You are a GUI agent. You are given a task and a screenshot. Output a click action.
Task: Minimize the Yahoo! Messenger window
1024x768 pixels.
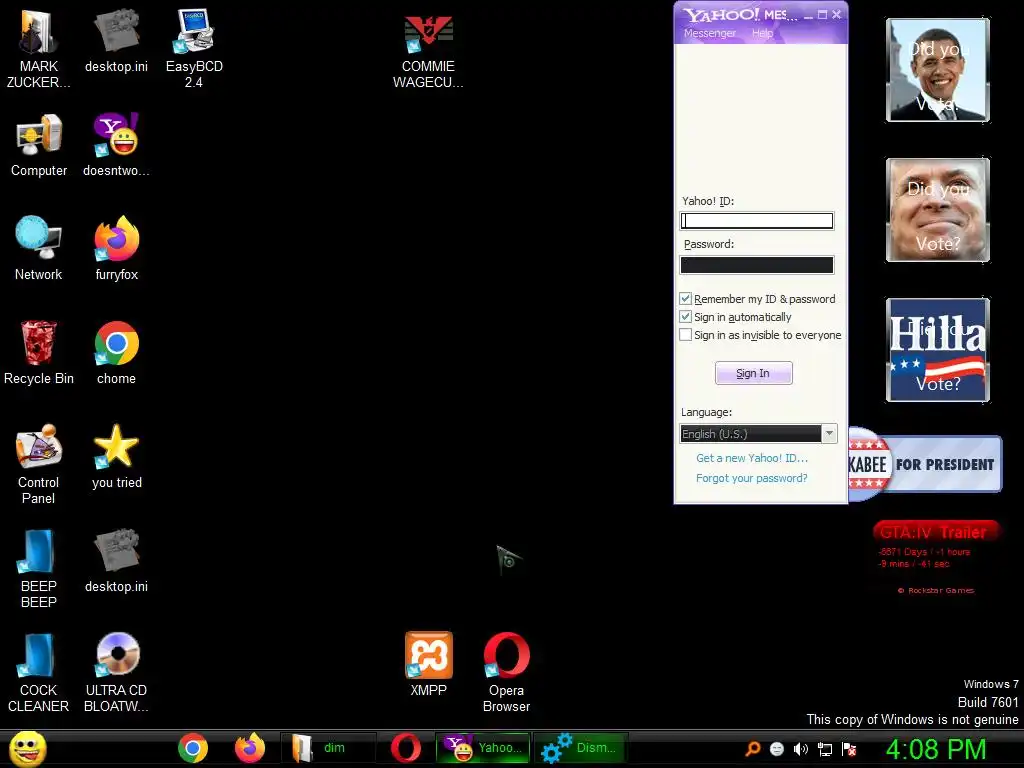(x=808, y=14)
